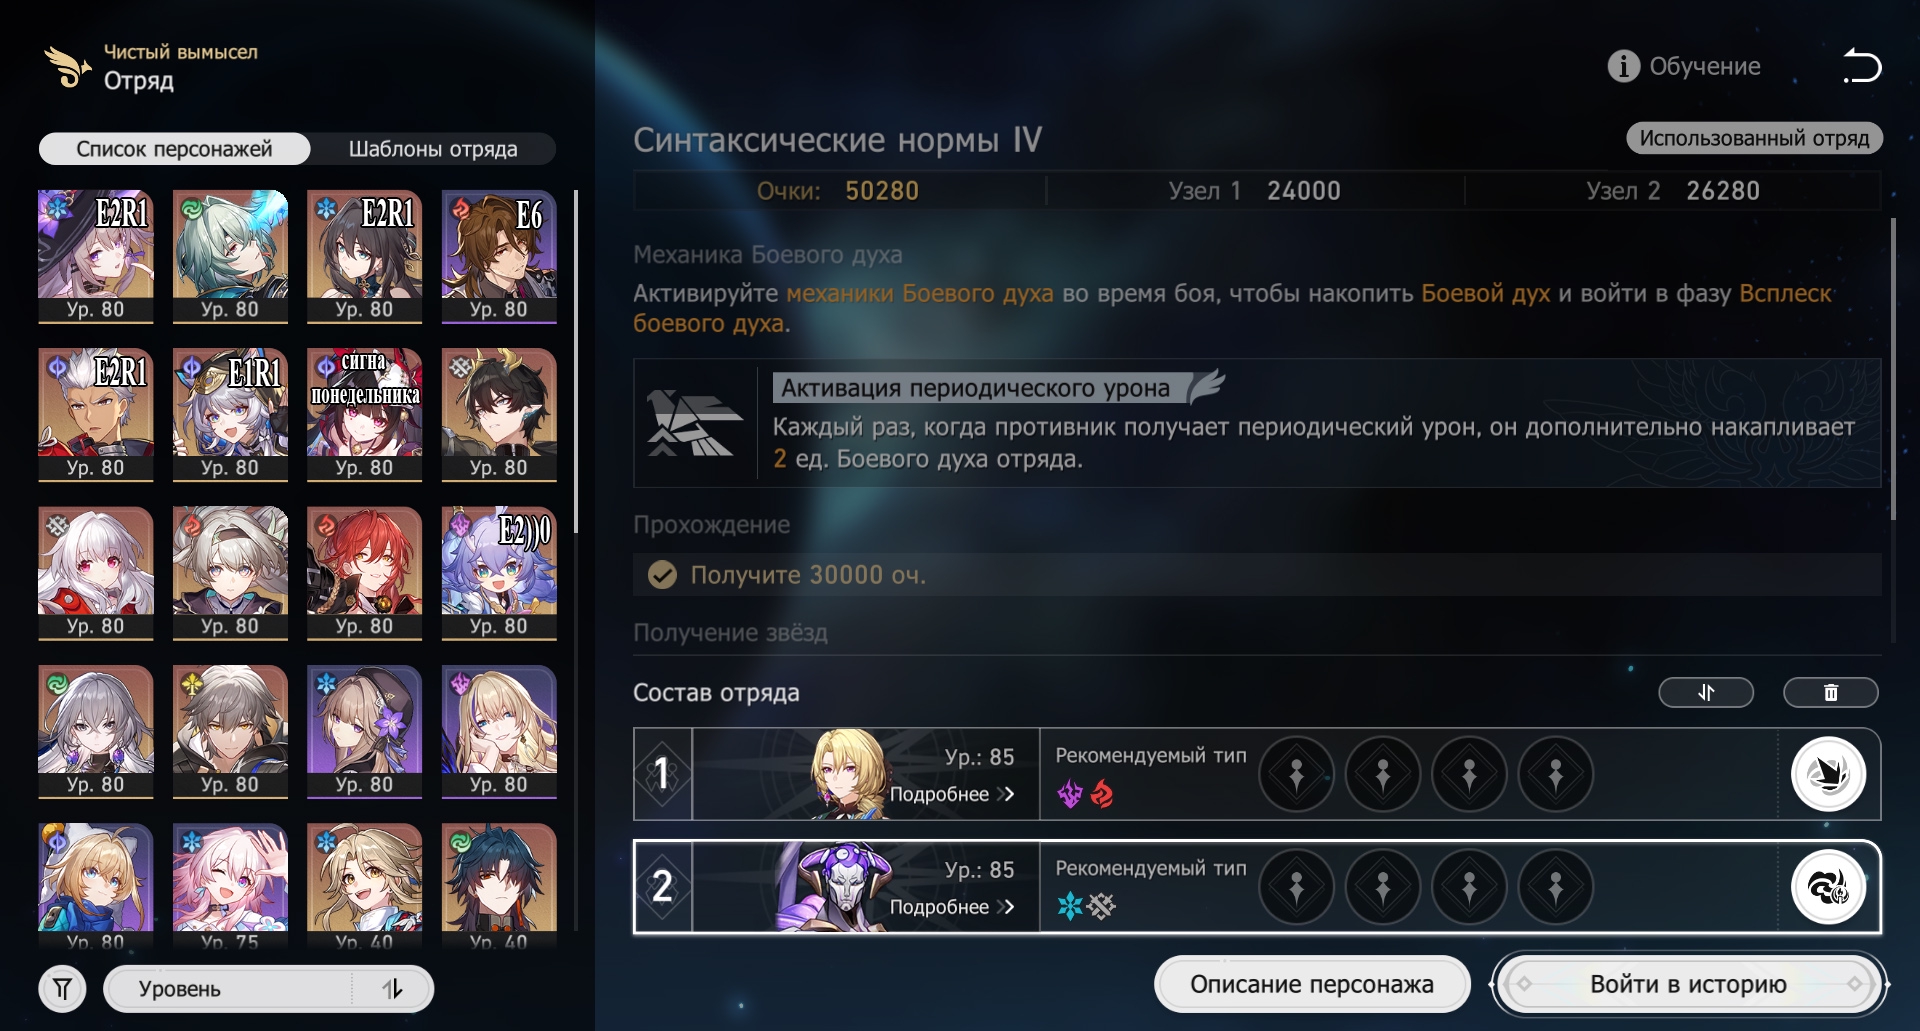Viewport: 1920px width, 1031px height.
Task: Clear squad with the trash icon
Action: (x=1830, y=692)
